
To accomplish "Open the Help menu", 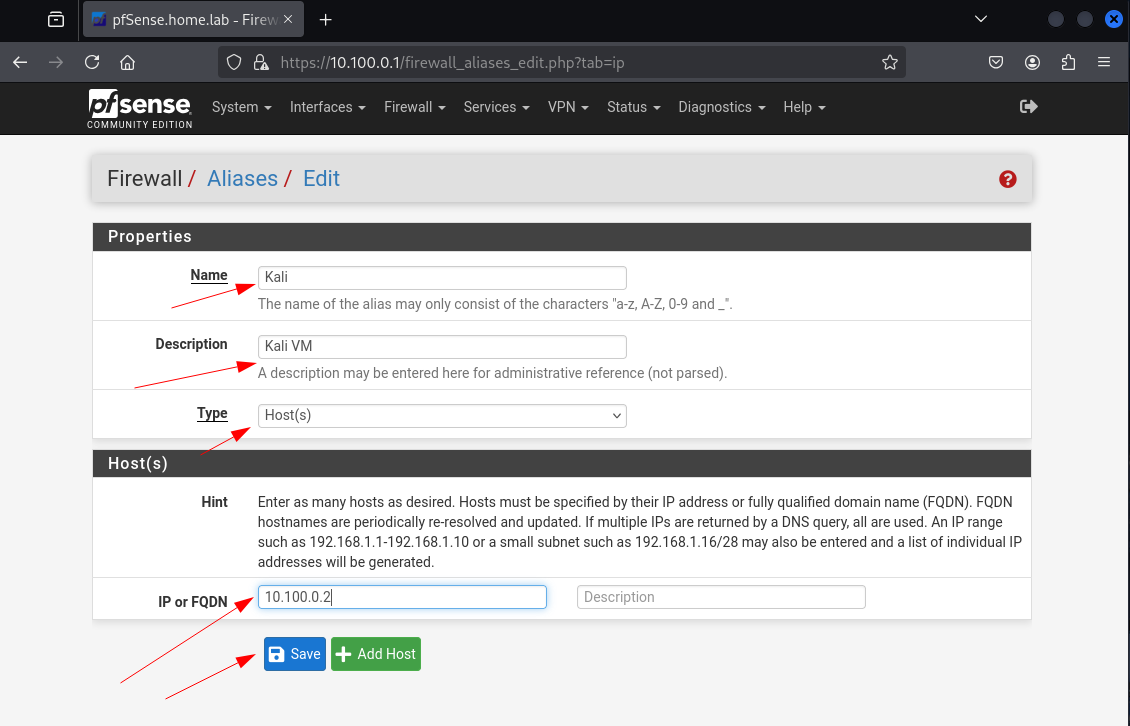I will (804, 107).
